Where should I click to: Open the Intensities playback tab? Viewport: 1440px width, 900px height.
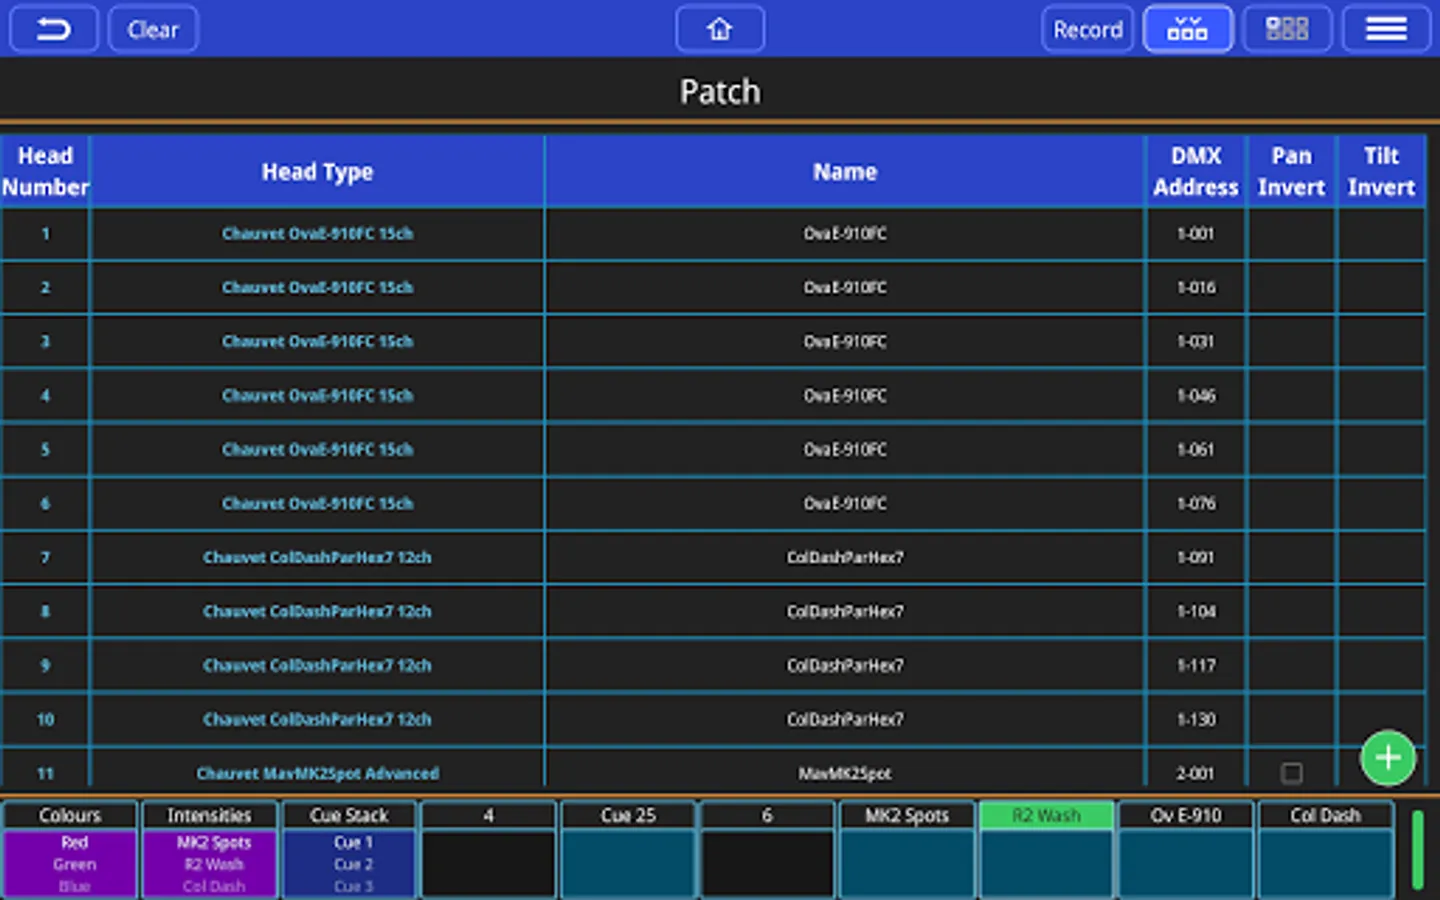tap(209, 815)
